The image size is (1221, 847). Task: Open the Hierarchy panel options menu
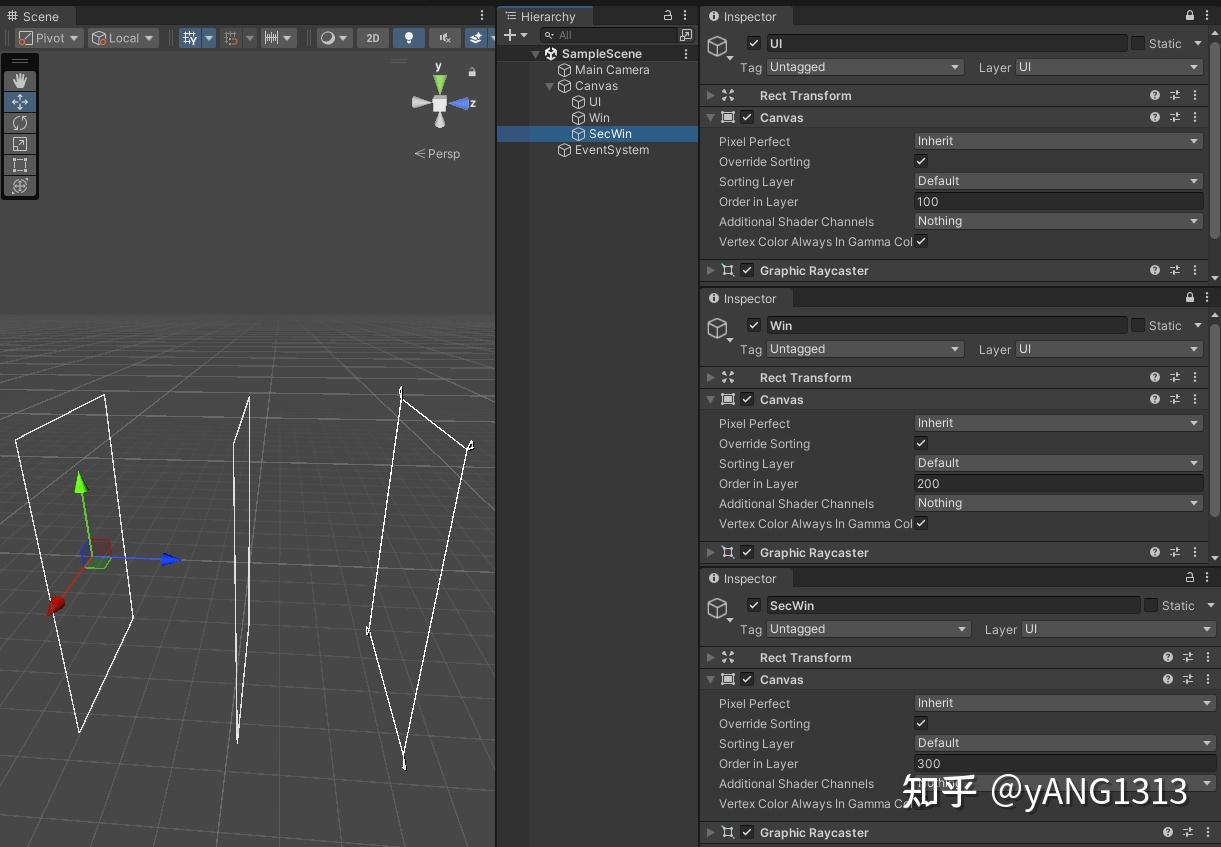pos(685,15)
